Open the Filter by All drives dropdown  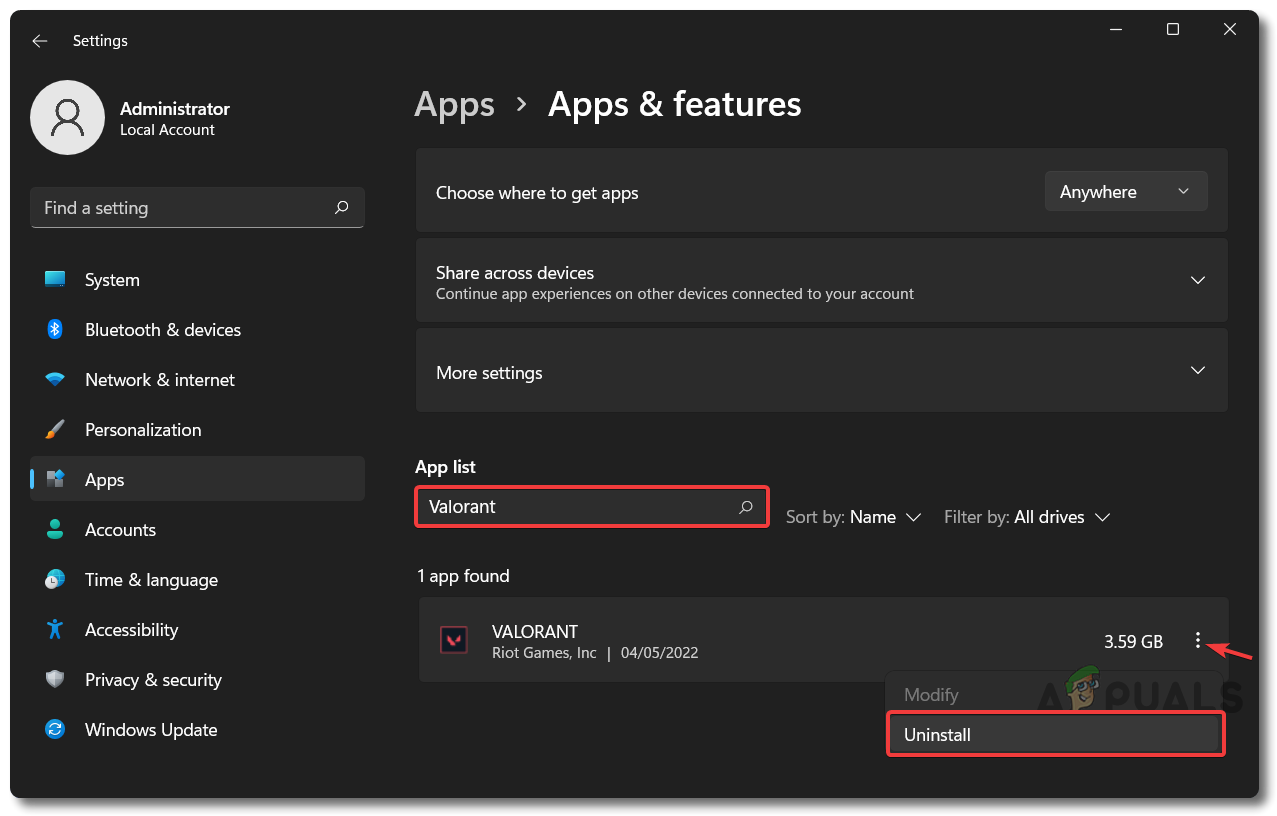pos(1027,517)
